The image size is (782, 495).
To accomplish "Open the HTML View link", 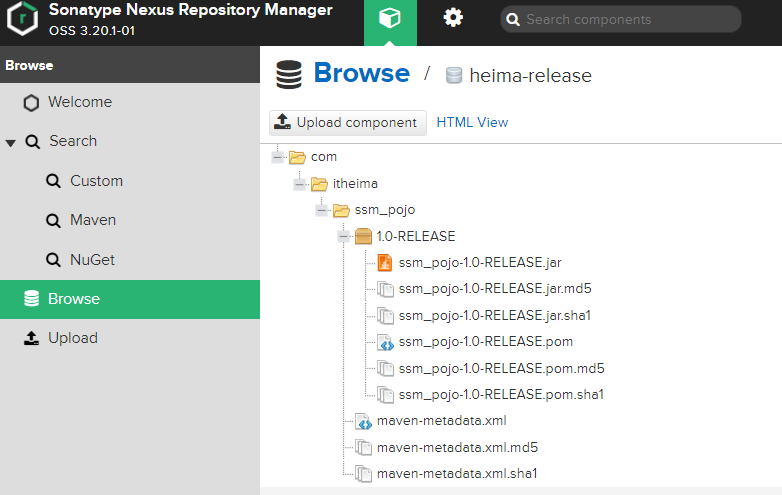I will tap(472, 123).
